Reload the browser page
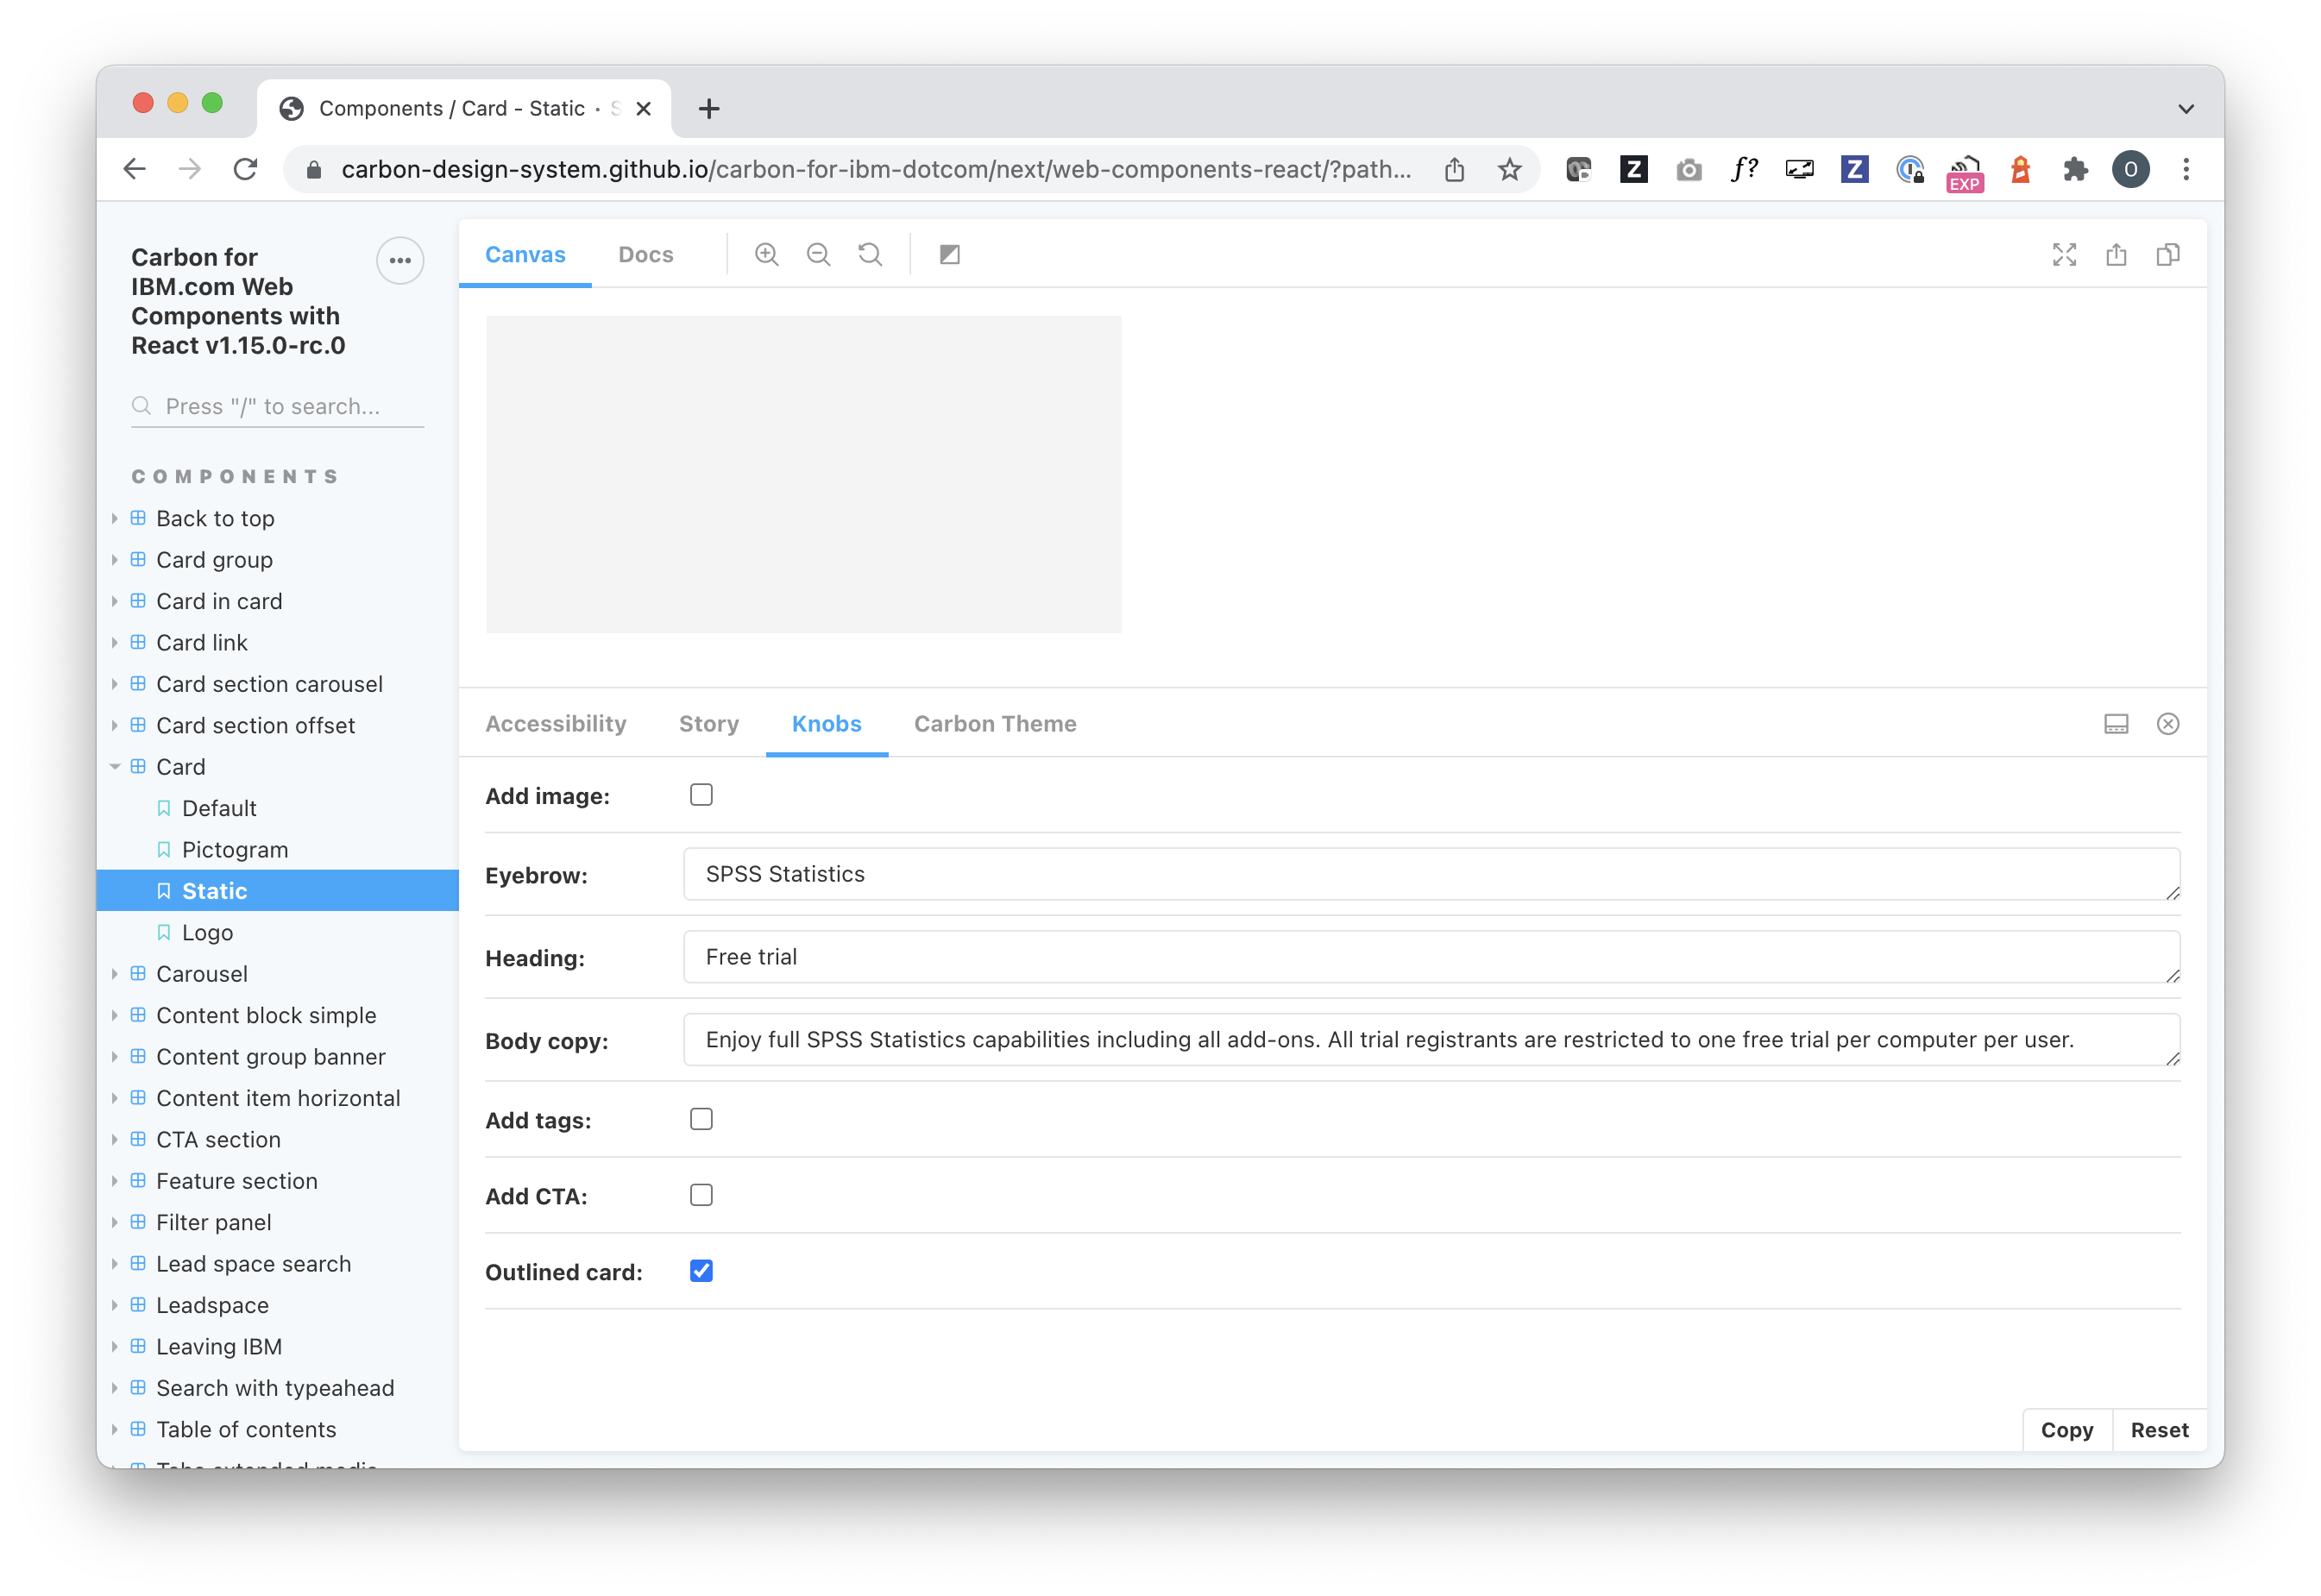The height and width of the screenshot is (1596, 2321). point(245,169)
